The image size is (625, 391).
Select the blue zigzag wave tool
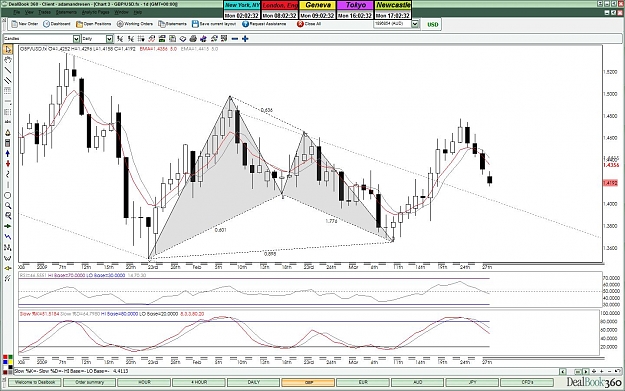(x=8, y=237)
